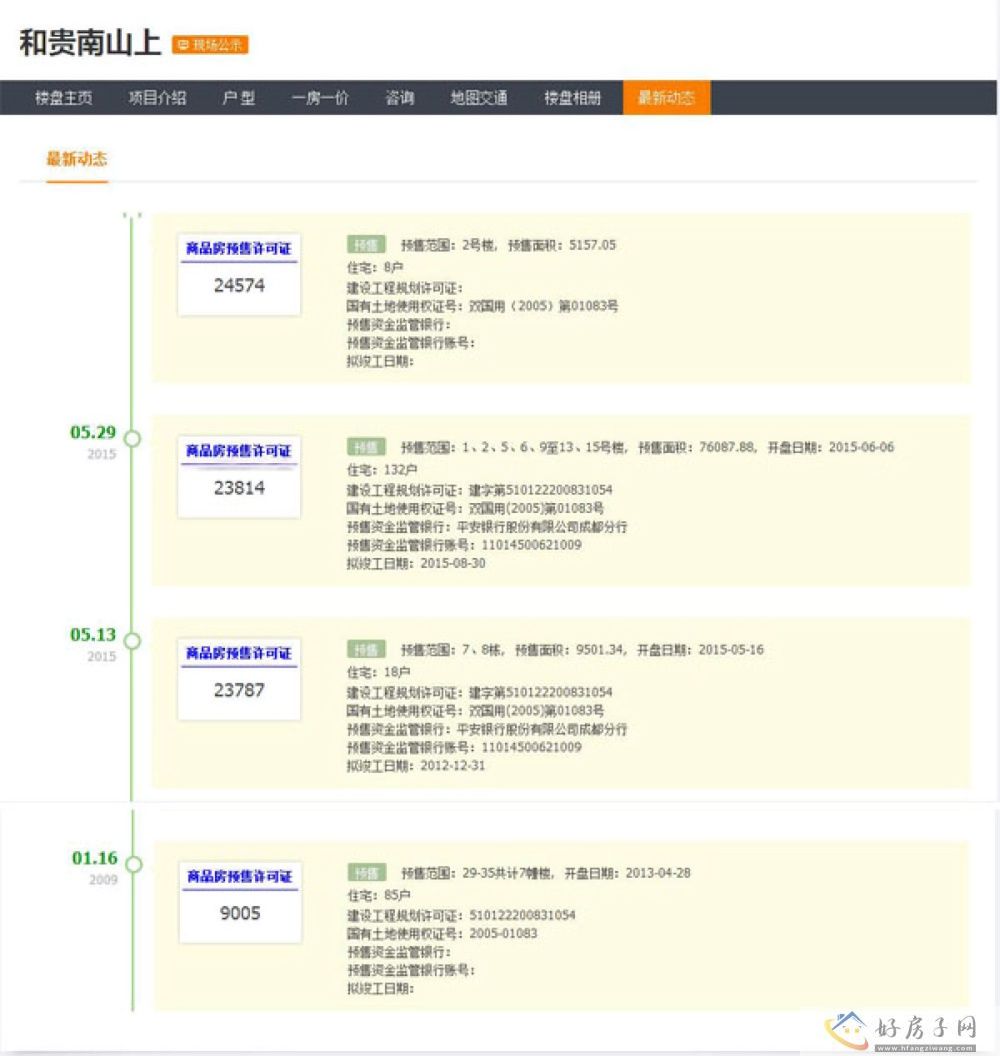The width and height of the screenshot is (1000, 1056).
Task: Go to 项目介绍 tab
Action: pos(157,98)
